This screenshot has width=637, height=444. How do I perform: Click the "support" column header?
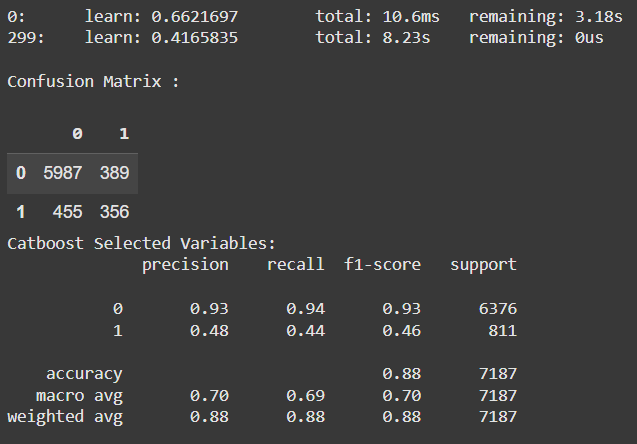(483, 265)
